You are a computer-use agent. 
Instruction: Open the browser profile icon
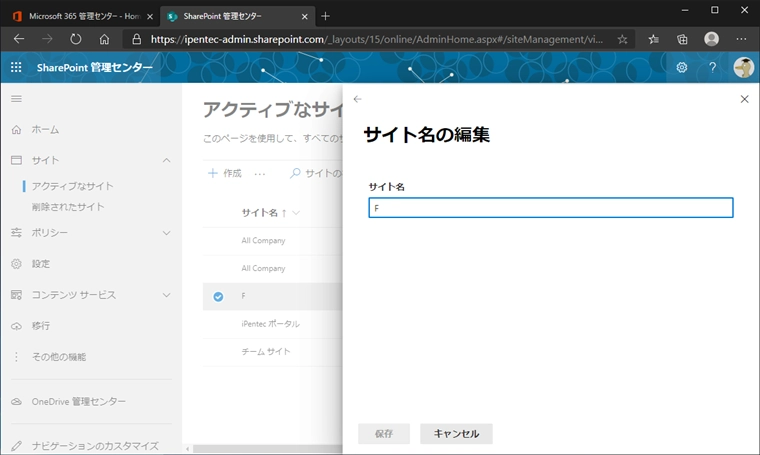click(712, 39)
